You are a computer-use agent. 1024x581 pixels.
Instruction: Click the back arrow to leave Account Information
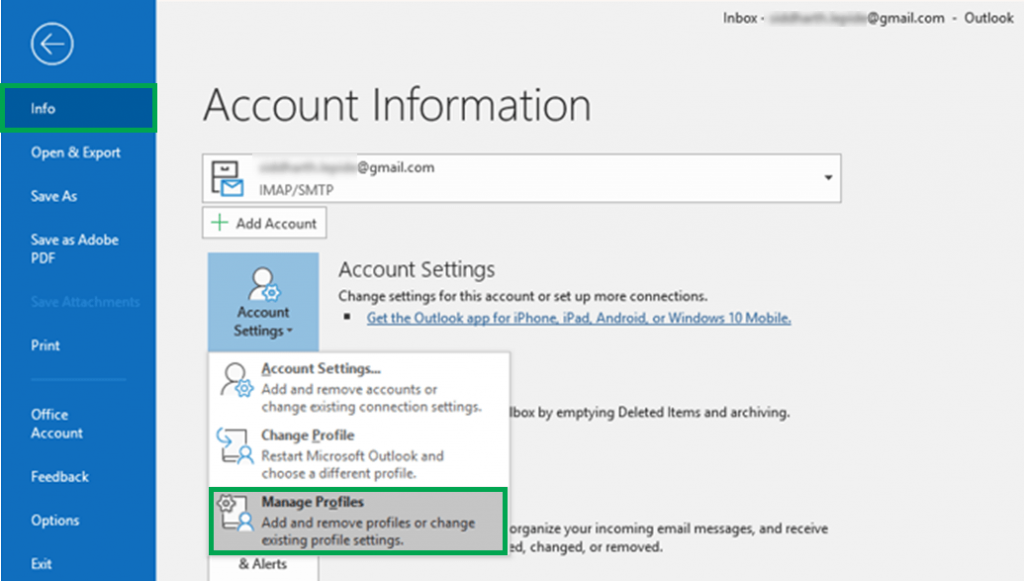pyautogui.click(x=51, y=44)
